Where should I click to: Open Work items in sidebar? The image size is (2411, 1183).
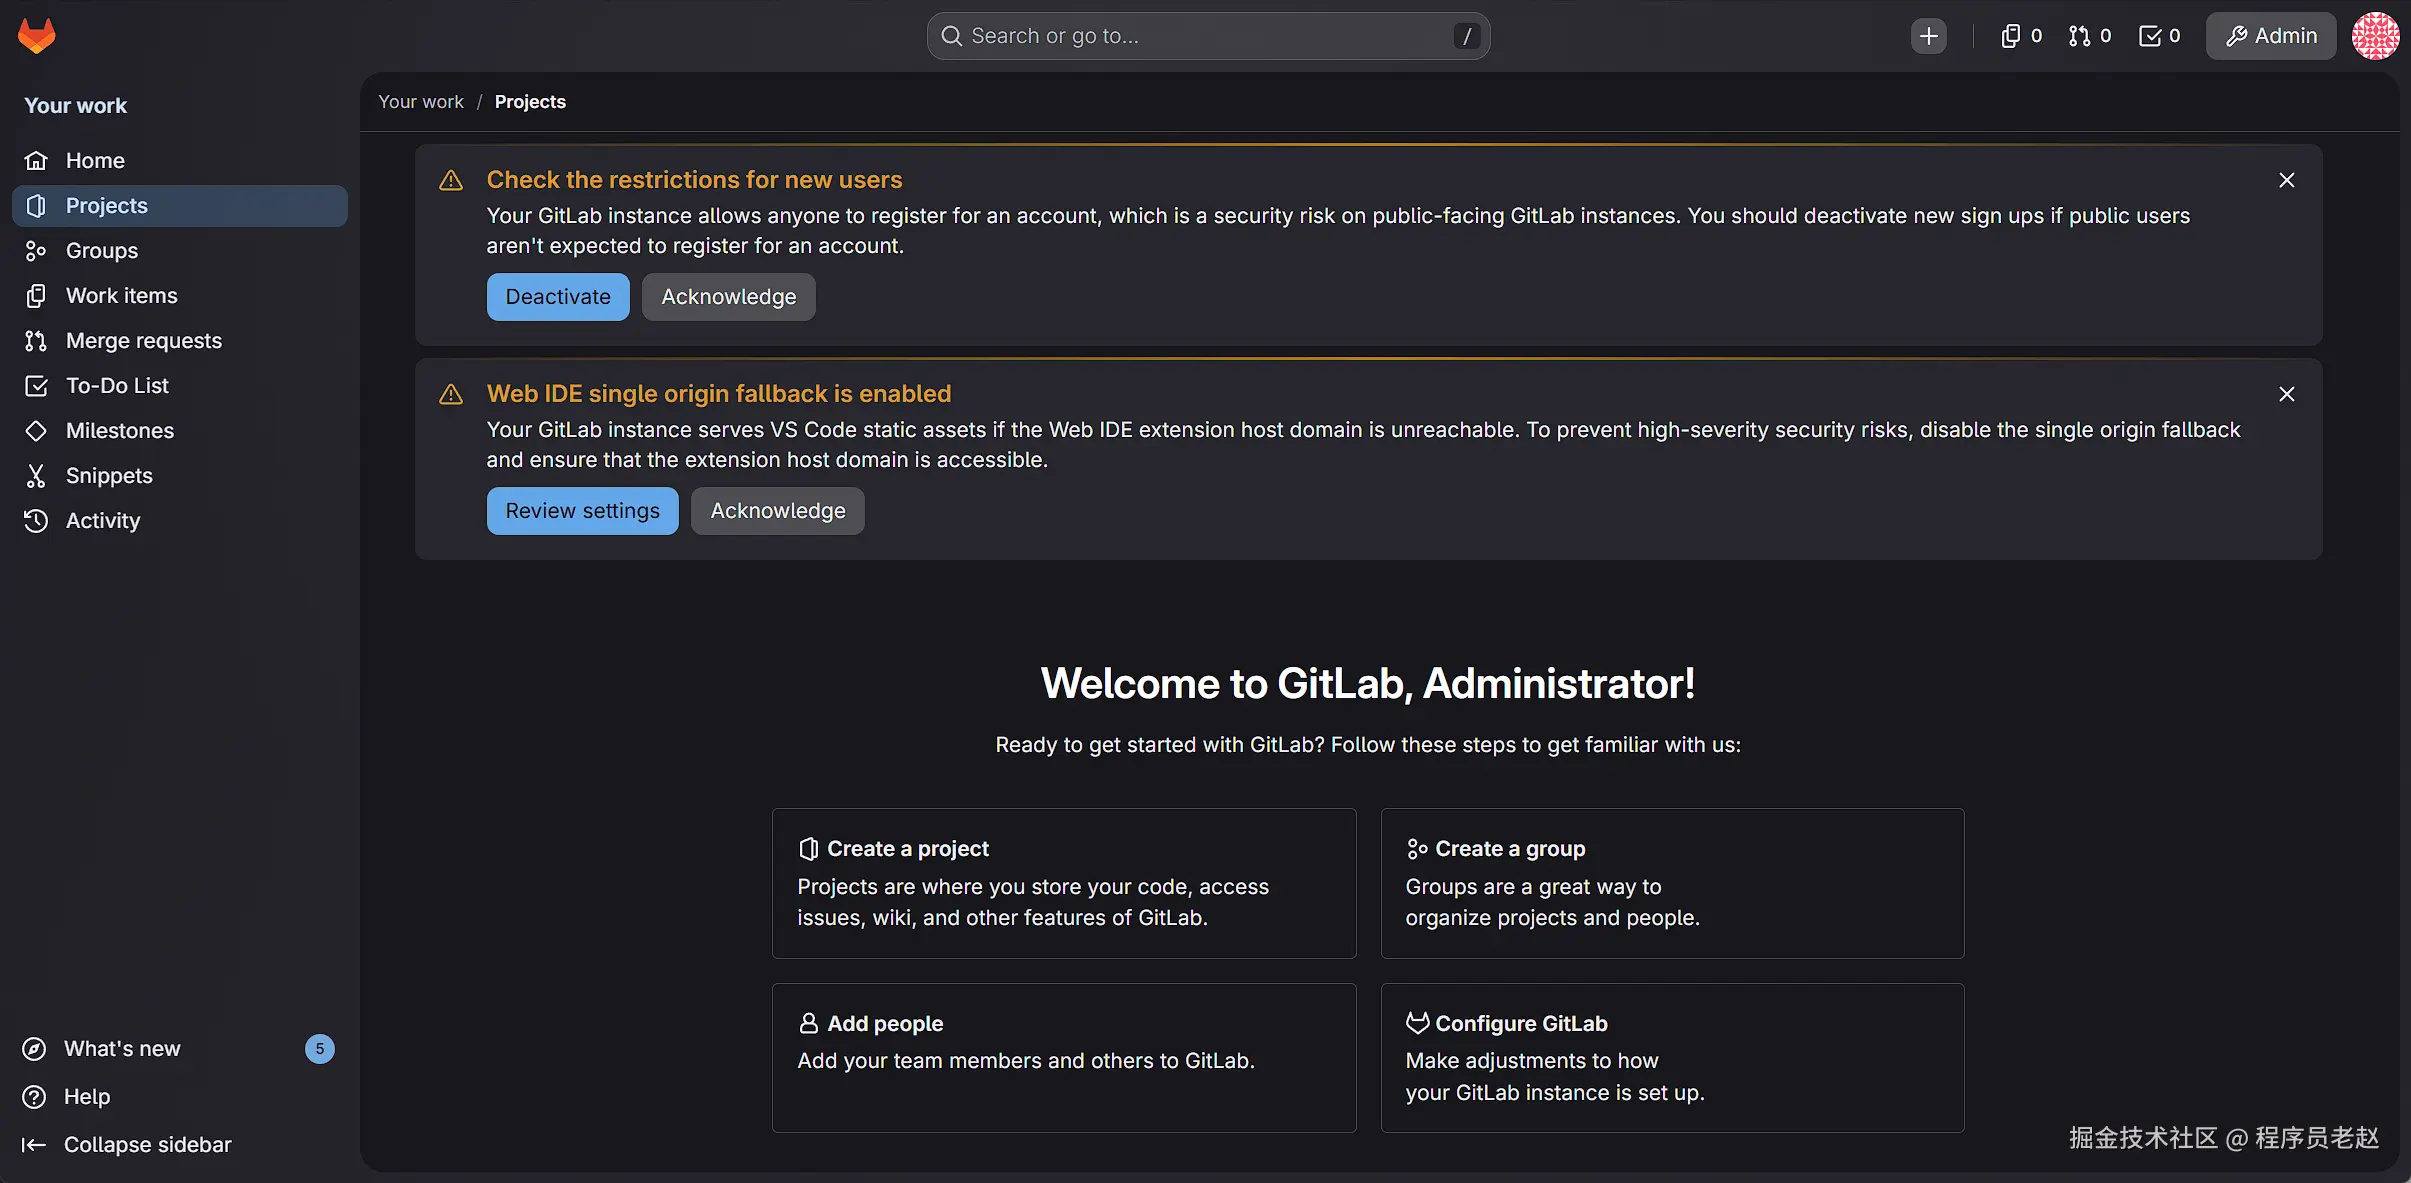coord(180,296)
